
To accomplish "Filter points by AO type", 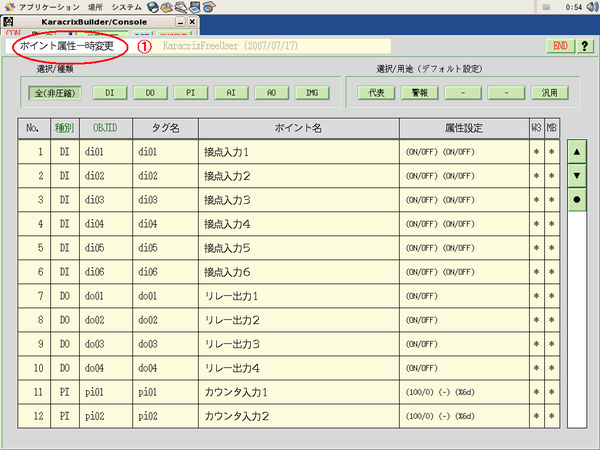I will pyautogui.click(x=272, y=93).
